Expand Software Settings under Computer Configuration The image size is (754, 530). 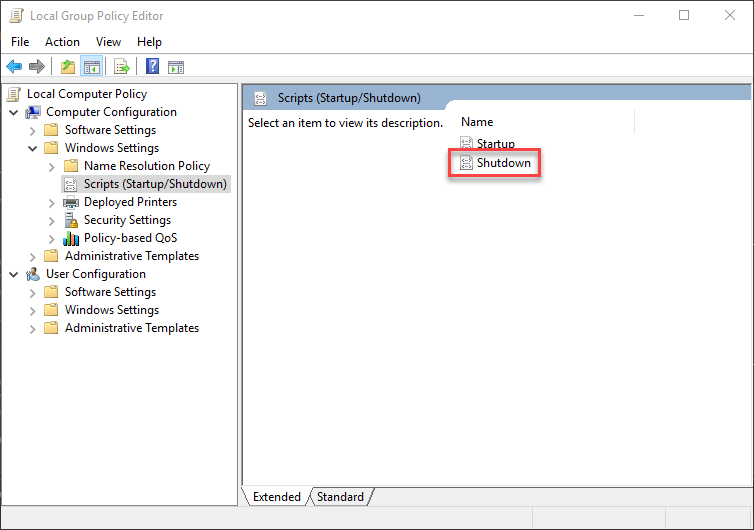33,131
